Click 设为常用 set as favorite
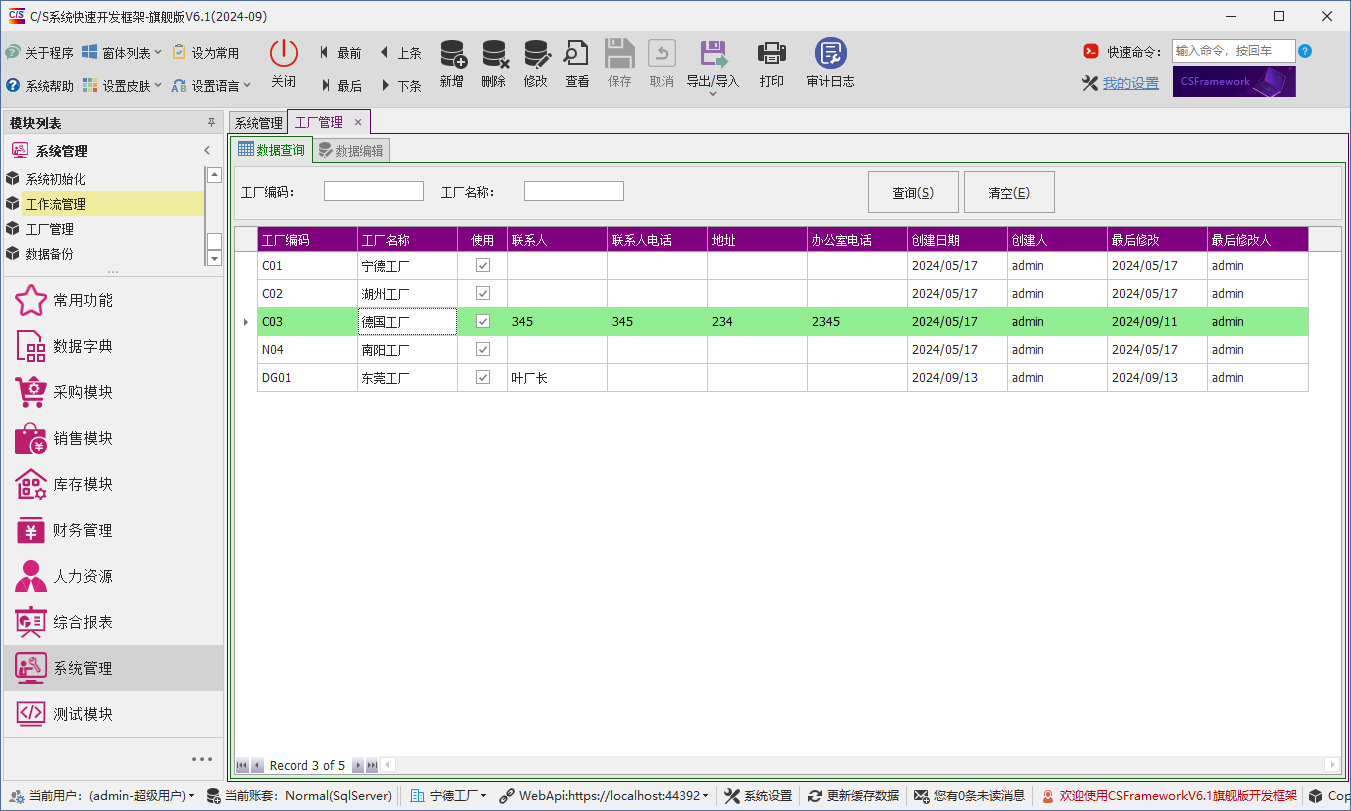The width and height of the screenshot is (1351, 811). point(206,53)
